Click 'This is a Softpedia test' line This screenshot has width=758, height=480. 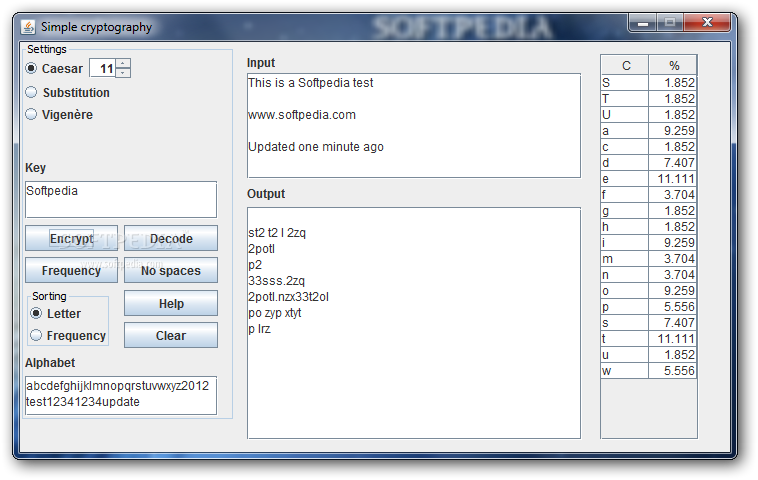(x=310, y=83)
